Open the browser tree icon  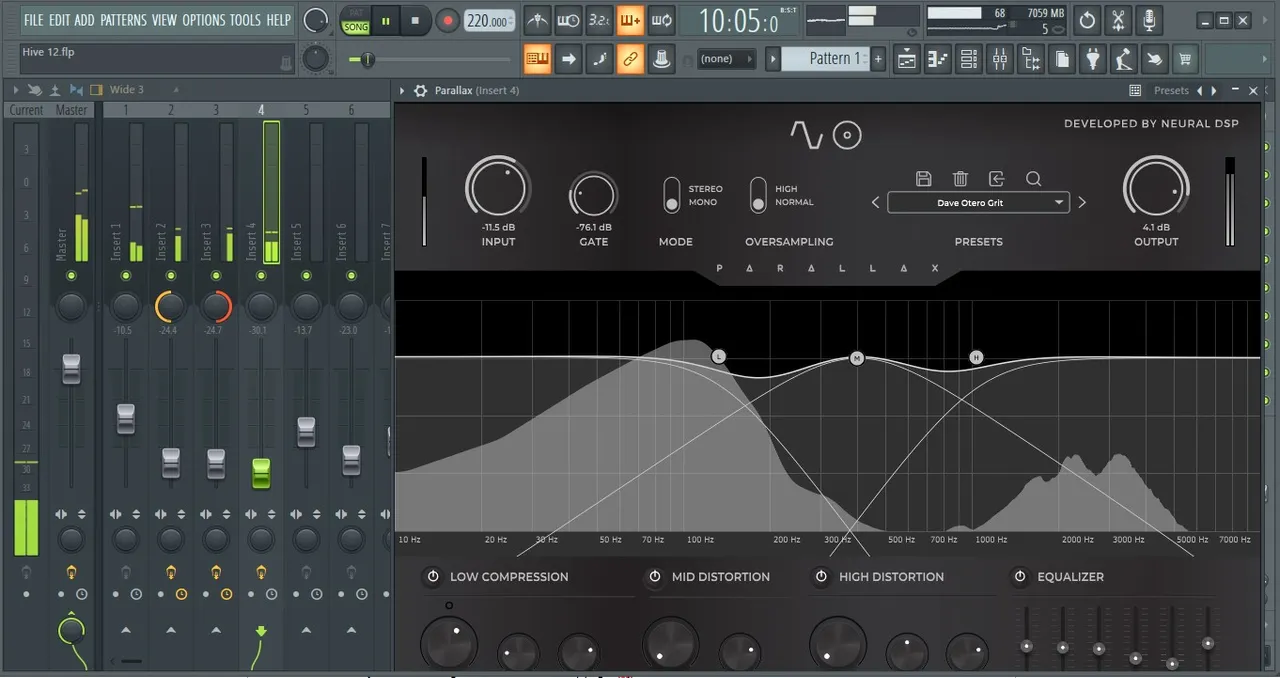[1031, 59]
